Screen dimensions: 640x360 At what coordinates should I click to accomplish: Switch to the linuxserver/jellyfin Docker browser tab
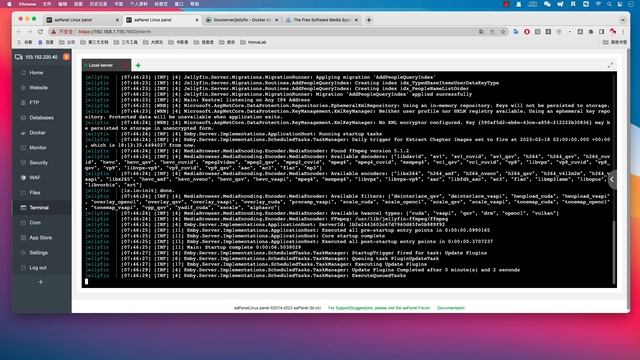(242, 20)
